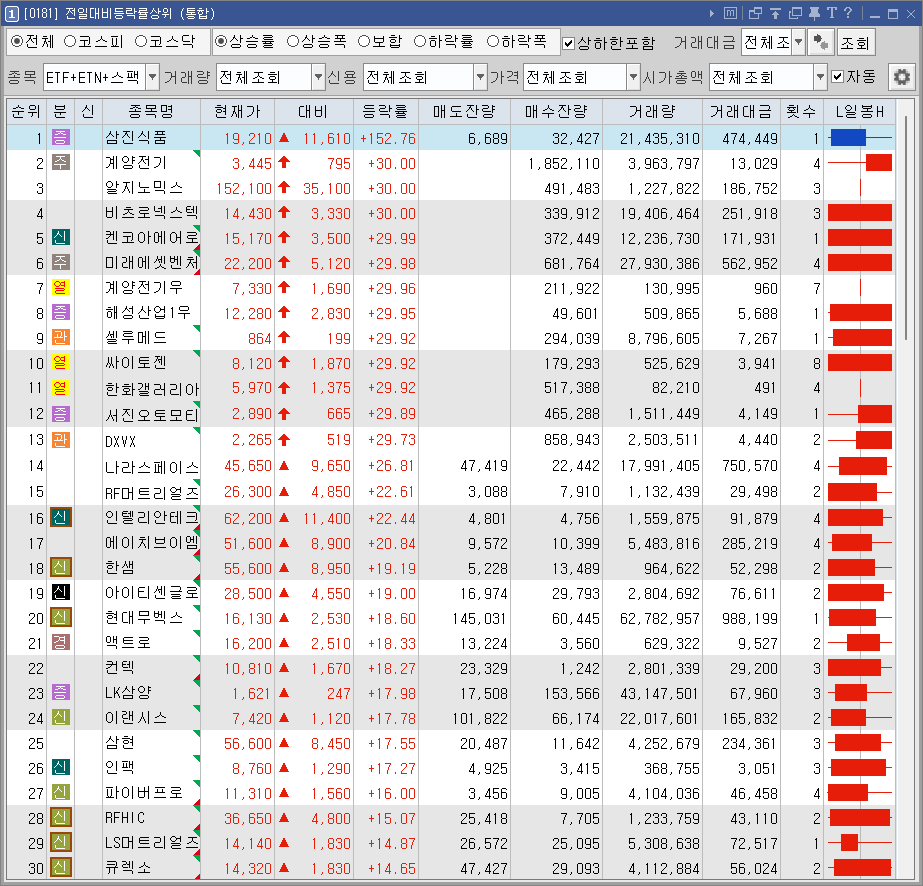The image size is (923, 886).
Task: Select the 코스닥 radio button
Action: click(141, 41)
